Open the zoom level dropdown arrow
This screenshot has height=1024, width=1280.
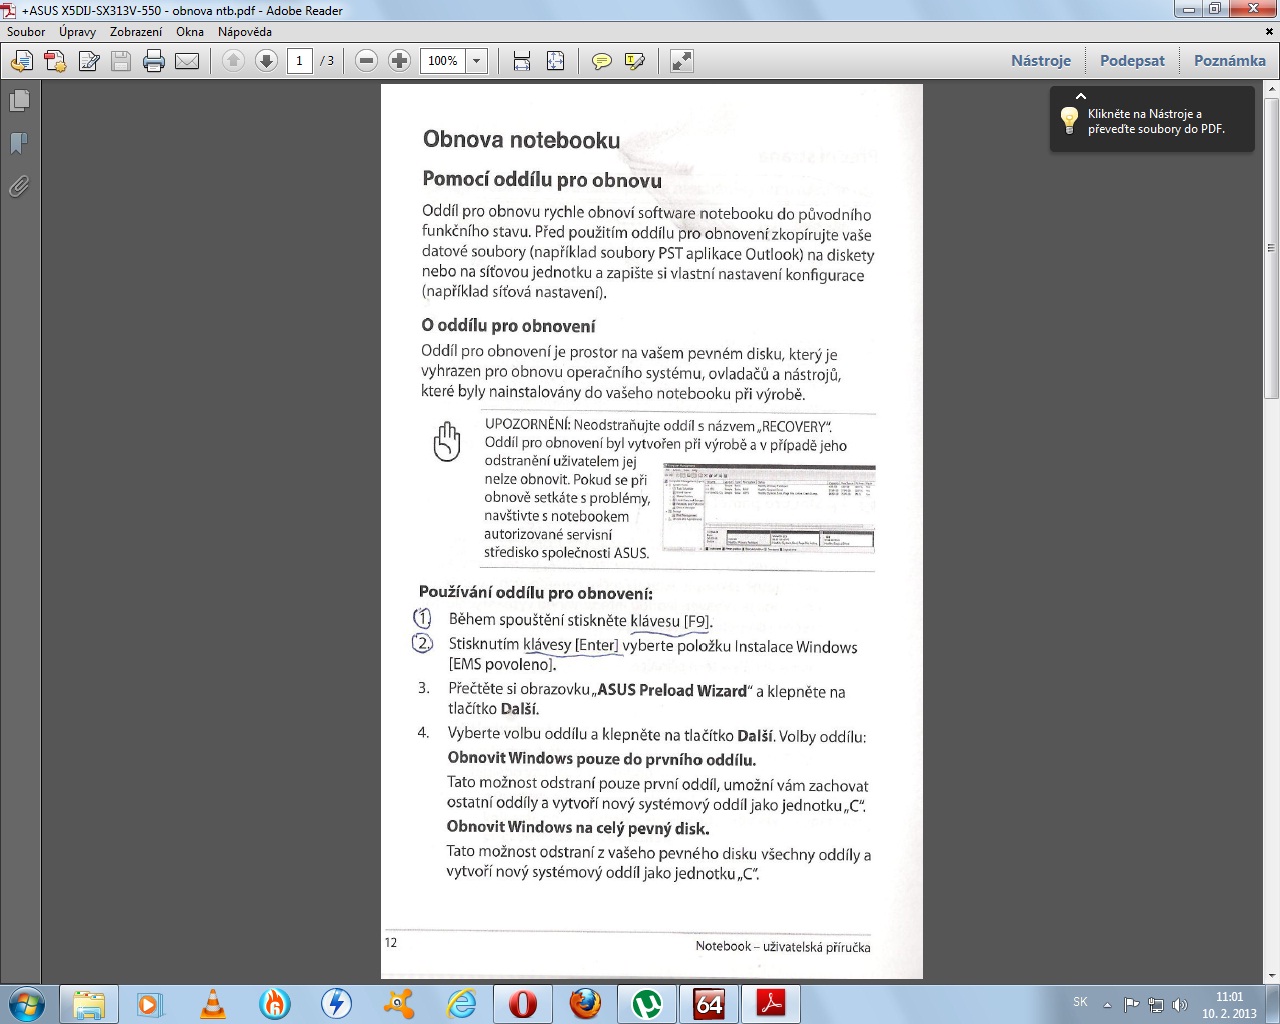(477, 61)
